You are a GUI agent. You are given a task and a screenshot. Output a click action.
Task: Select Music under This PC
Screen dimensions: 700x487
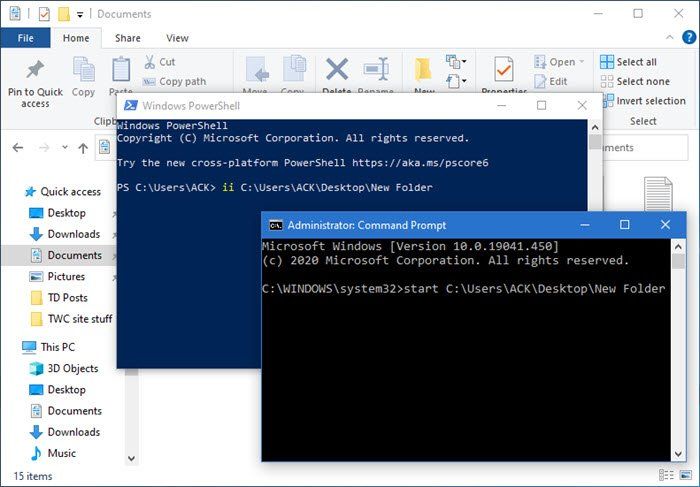click(53, 453)
